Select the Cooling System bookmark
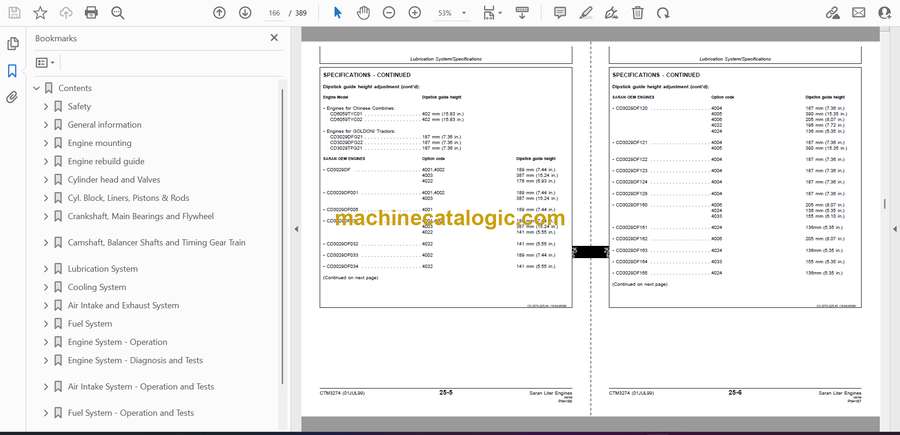Screen dimensions: 900x435 click(x=96, y=287)
